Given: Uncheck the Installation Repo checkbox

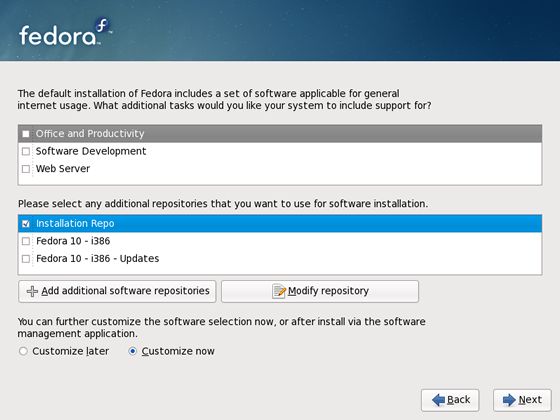Looking at the screenshot, I should click(x=26, y=224).
